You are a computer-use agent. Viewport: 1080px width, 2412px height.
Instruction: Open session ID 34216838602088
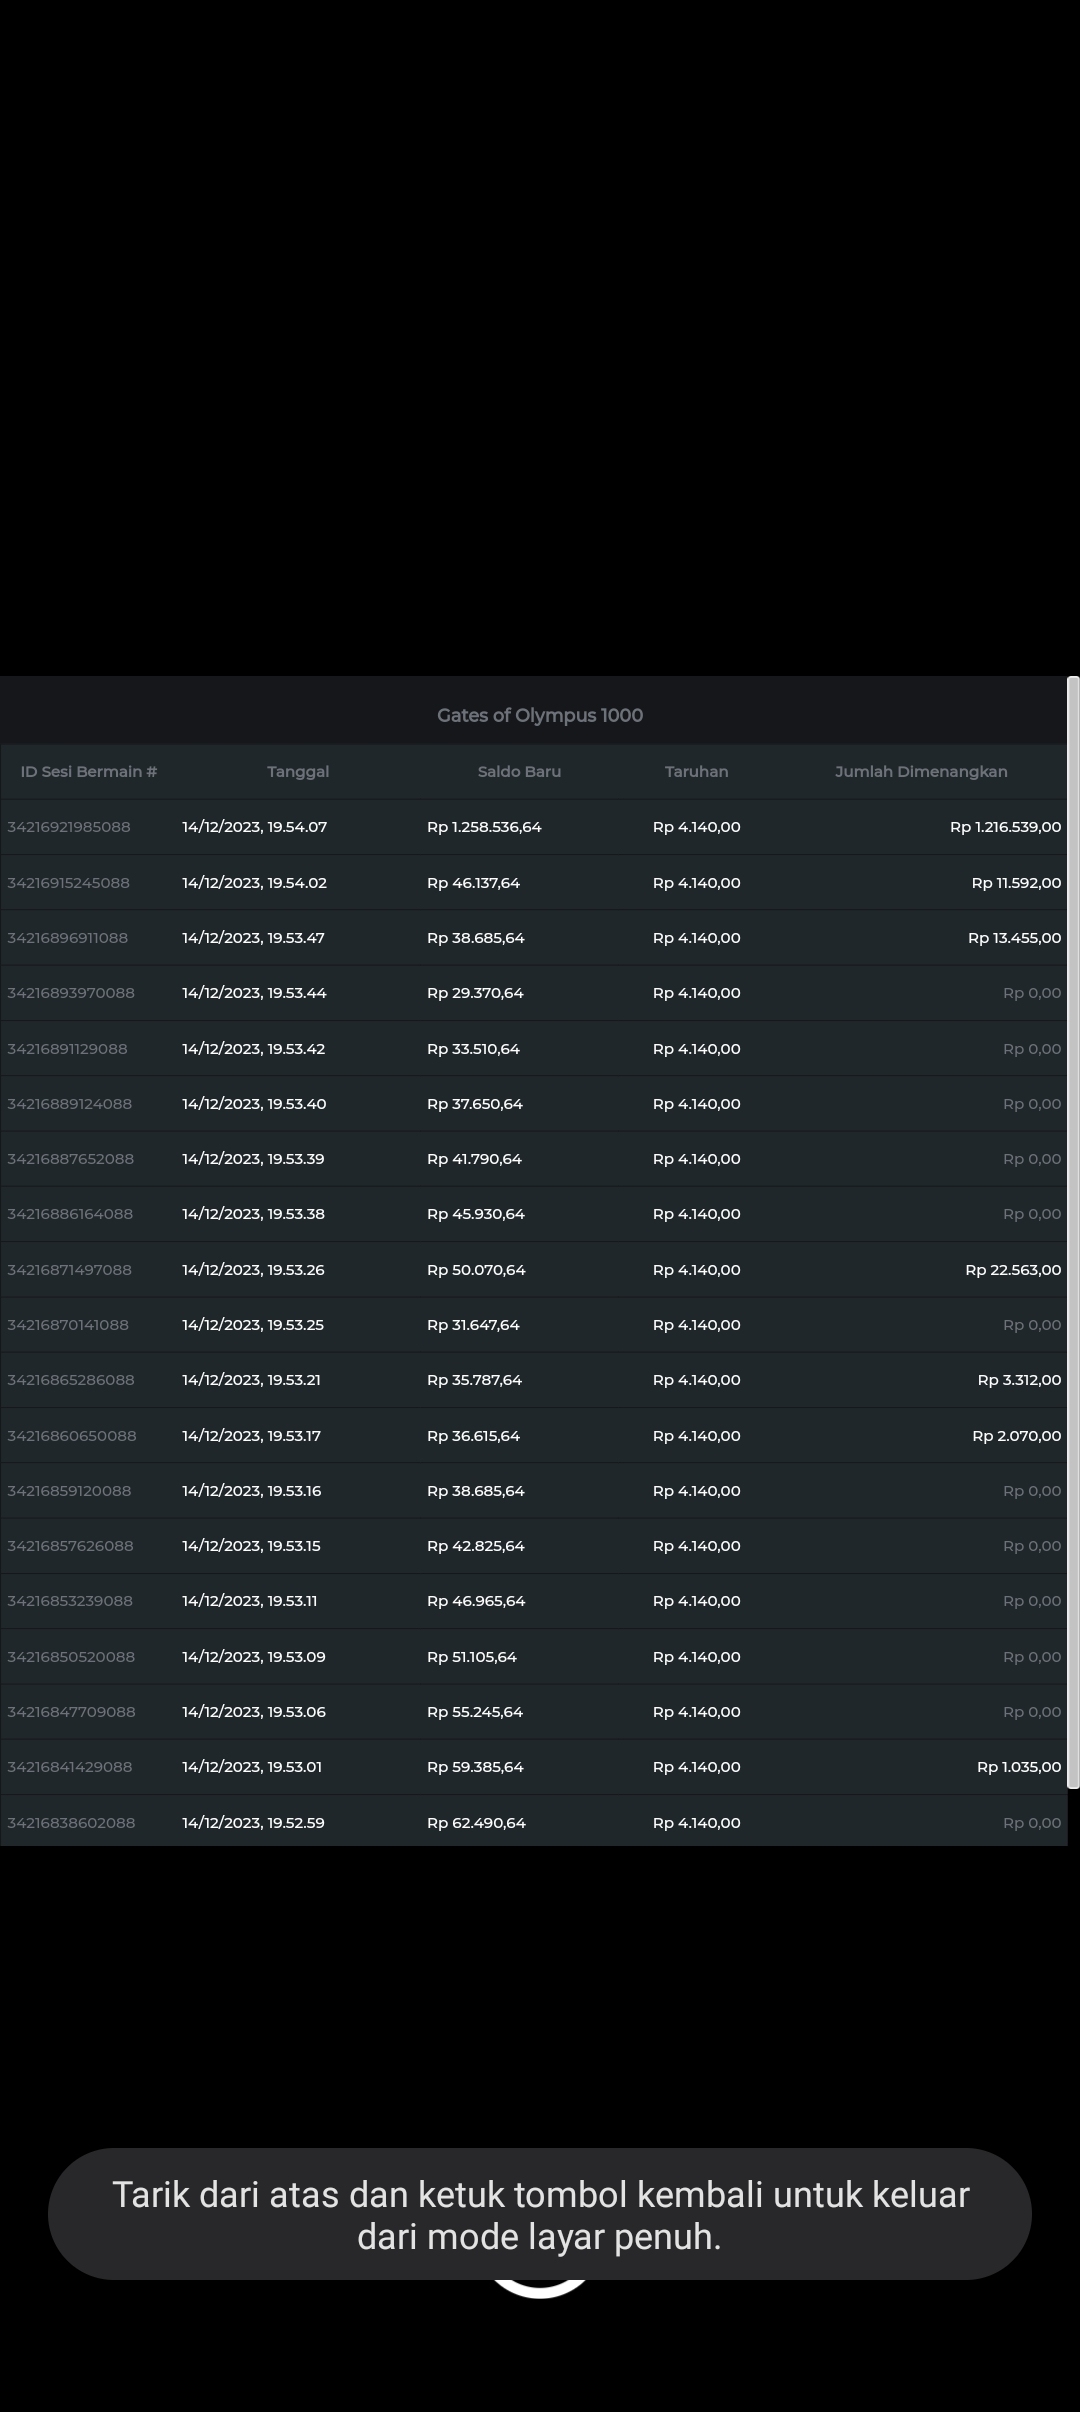71,1823
